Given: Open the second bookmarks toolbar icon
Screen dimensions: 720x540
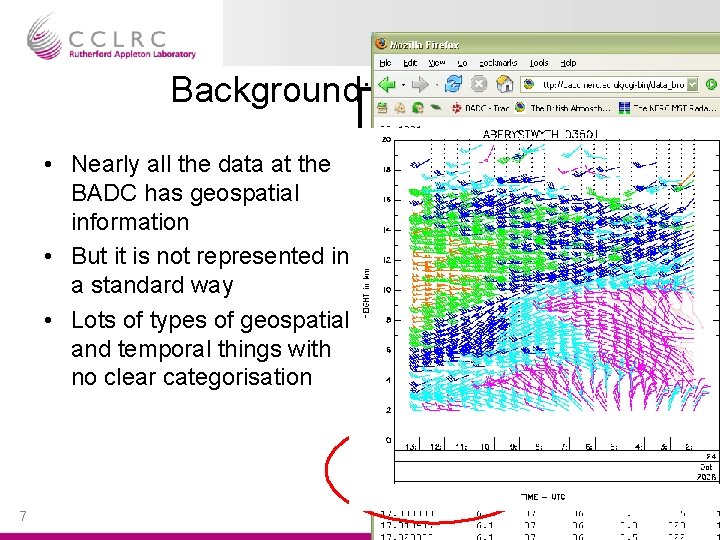Looking at the screenshot, I should coord(400,108).
